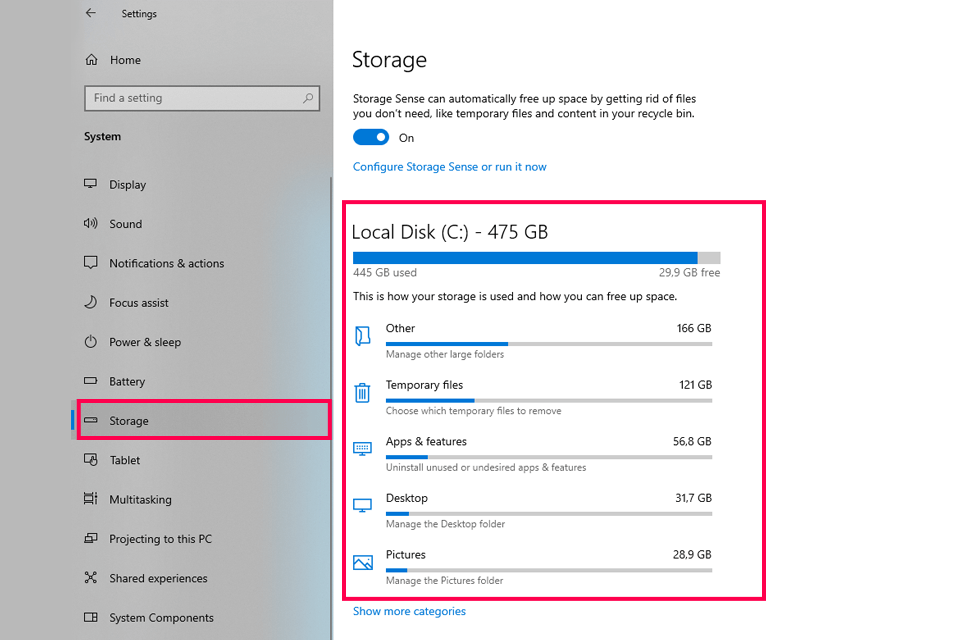The width and height of the screenshot is (960, 640).
Task: Click the search magnifier in Find a setting
Action: point(308,98)
